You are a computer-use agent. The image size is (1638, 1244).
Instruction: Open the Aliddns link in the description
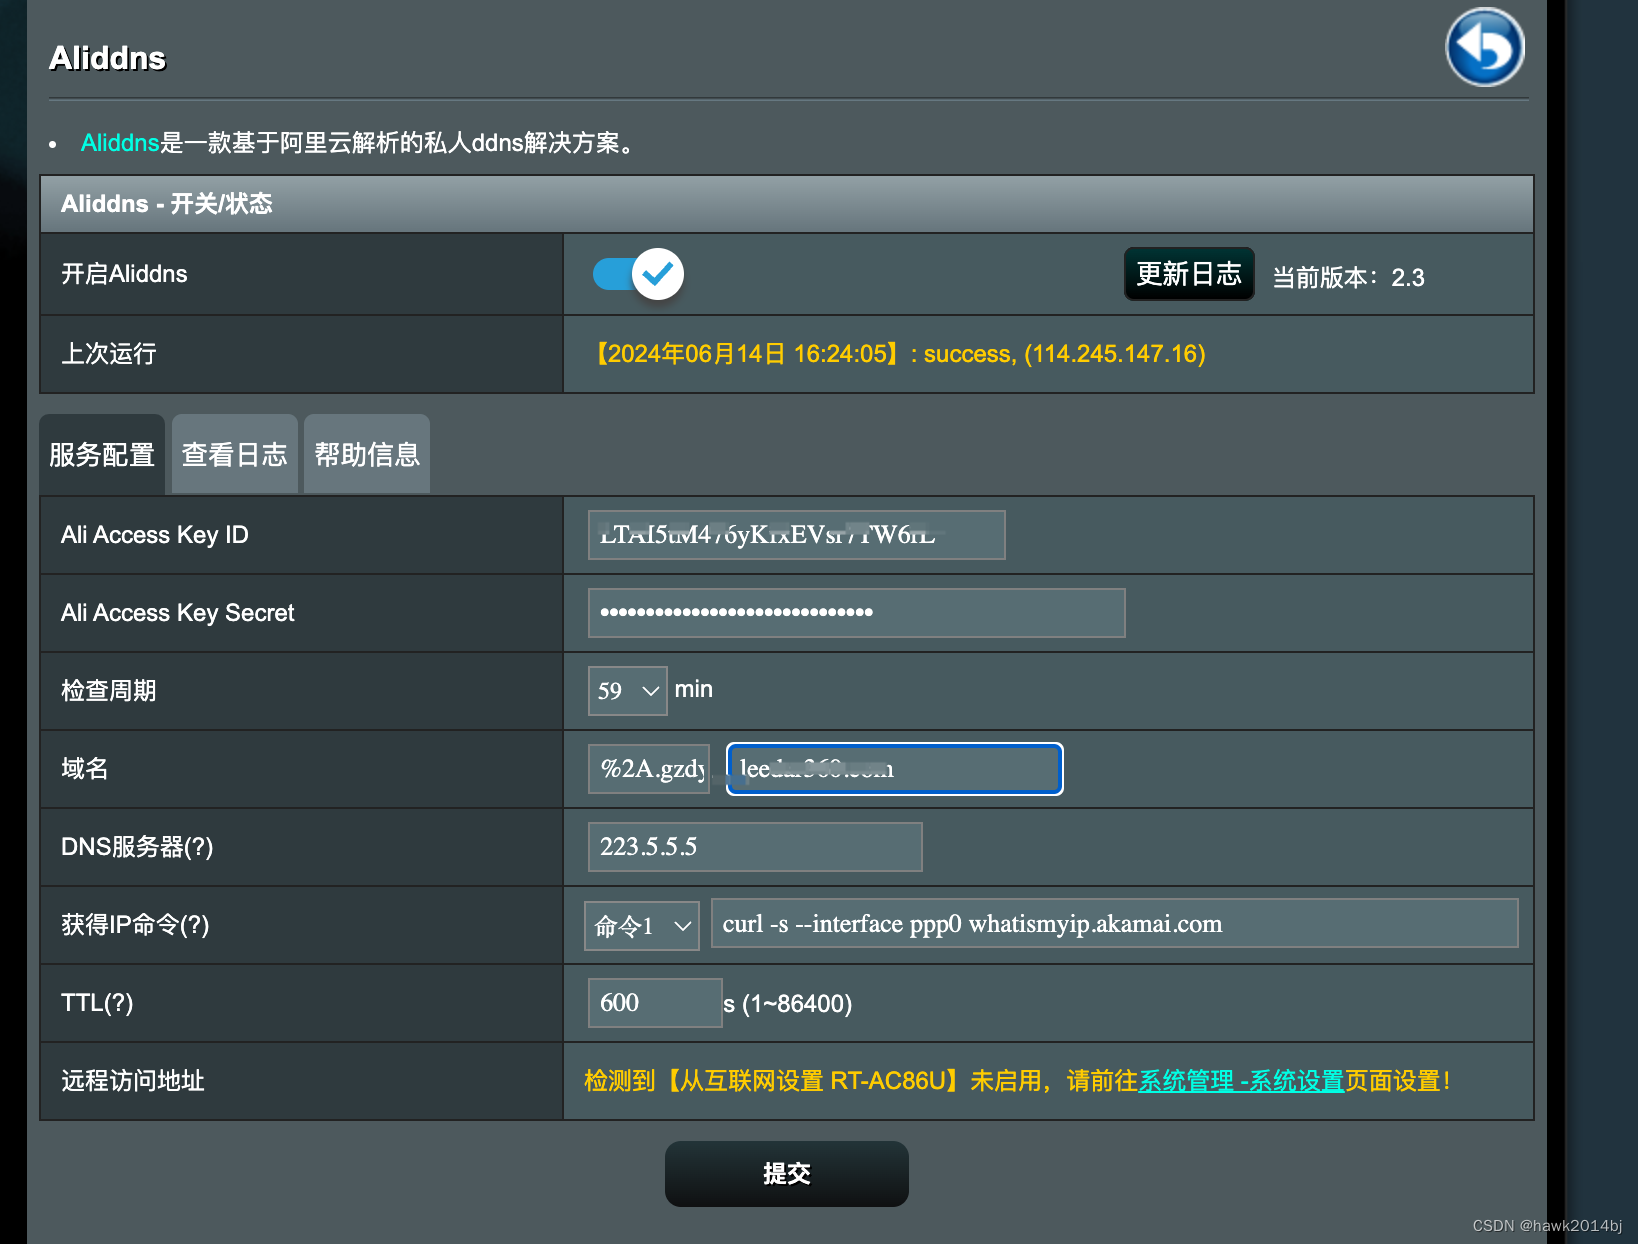pyautogui.click(x=119, y=143)
